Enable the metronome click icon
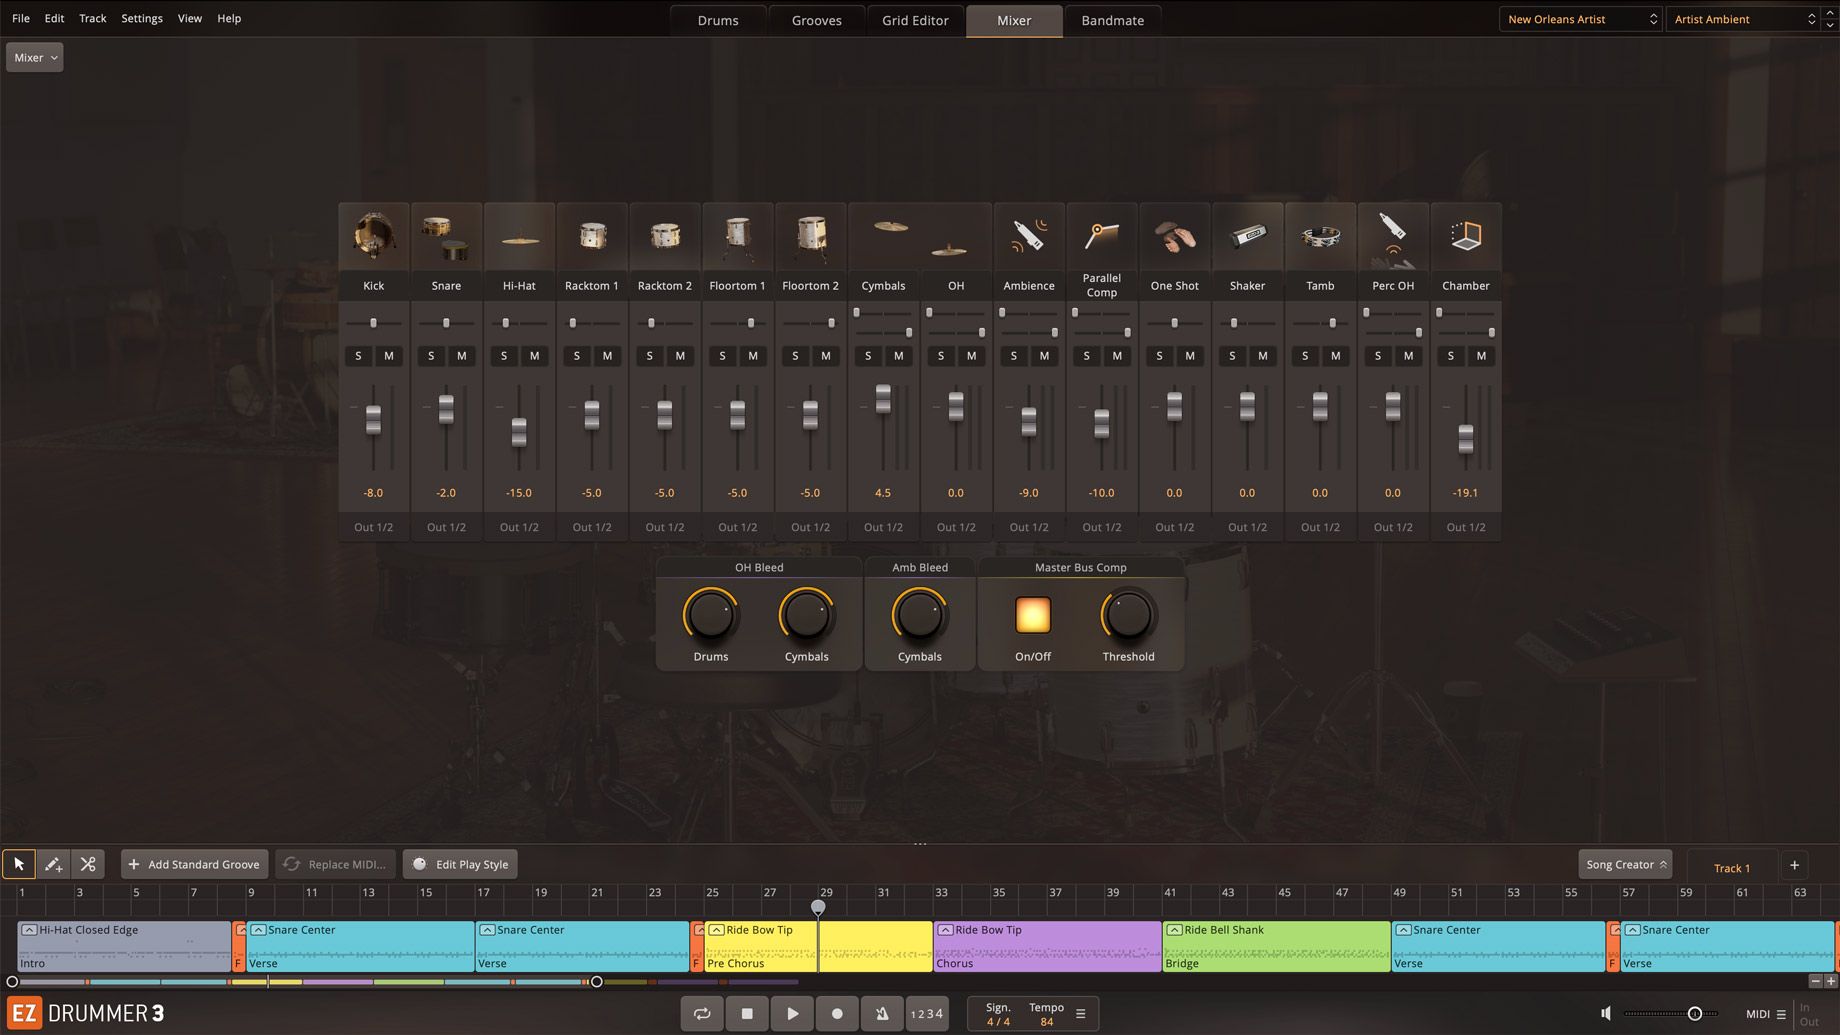The width and height of the screenshot is (1840, 1035). 882,1013
